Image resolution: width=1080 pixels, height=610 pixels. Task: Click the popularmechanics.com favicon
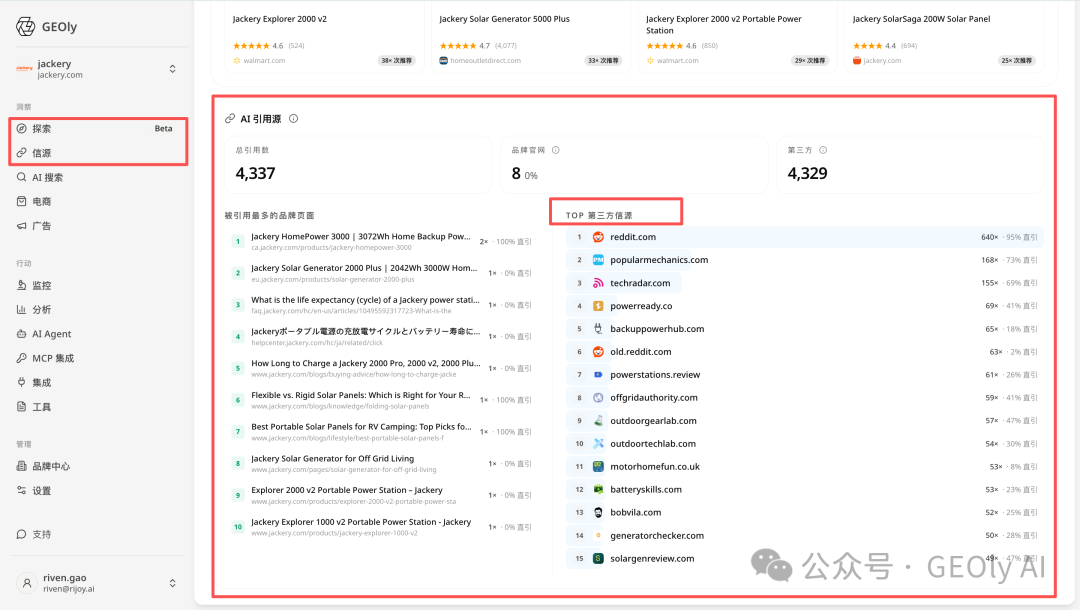coord(598,260)
